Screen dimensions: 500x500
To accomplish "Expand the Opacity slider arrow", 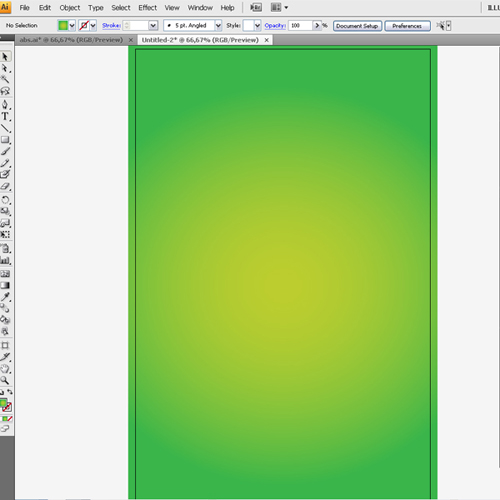I will 317,25.
